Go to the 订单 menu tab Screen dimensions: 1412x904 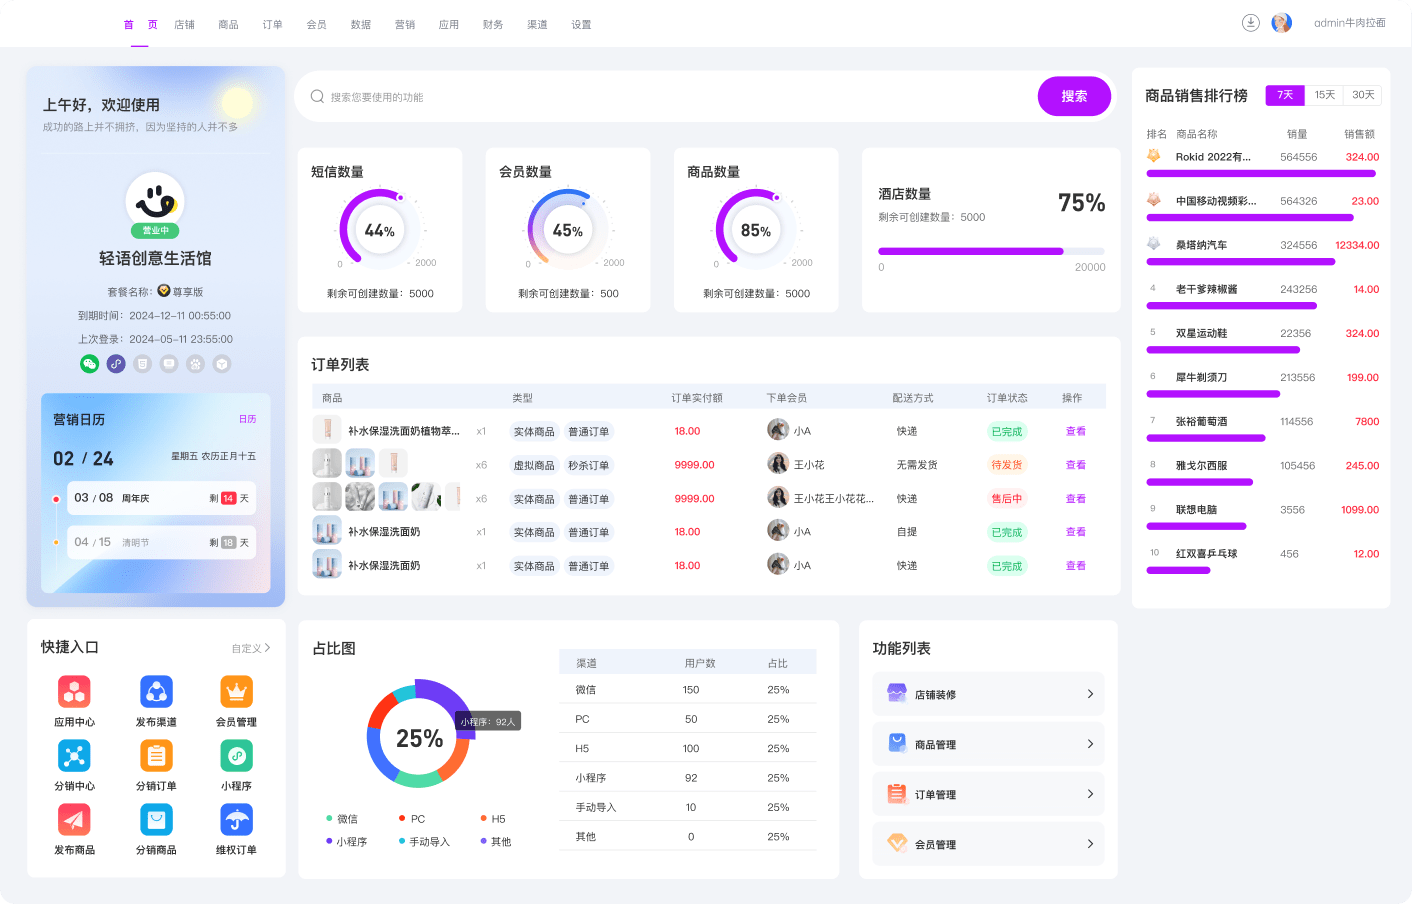(x=272, y=25)
